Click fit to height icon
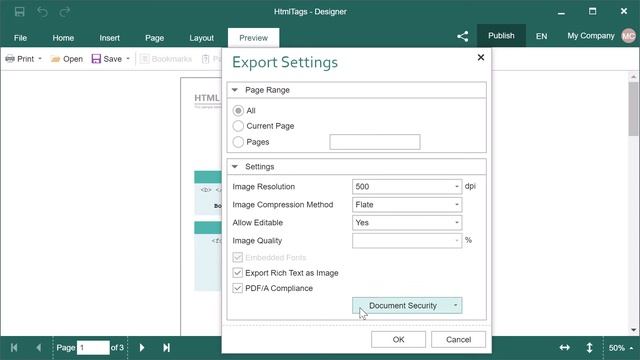This screenshot has width=640, height=360. click(x=589, y=348)
